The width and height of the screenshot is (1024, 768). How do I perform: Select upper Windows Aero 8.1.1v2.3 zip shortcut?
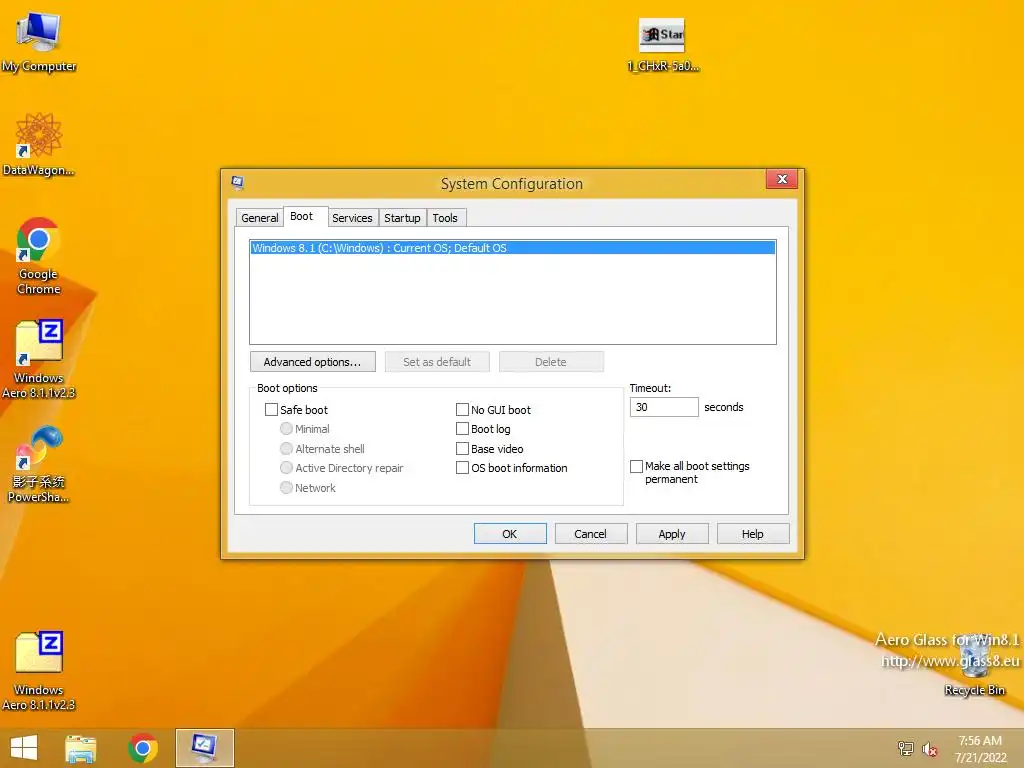[x=39, y=359]
